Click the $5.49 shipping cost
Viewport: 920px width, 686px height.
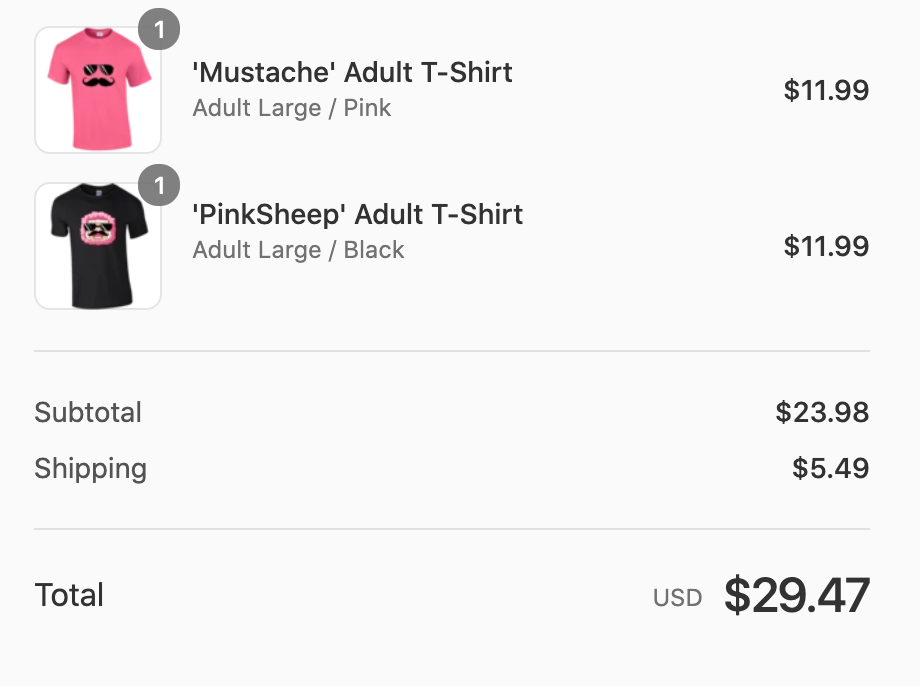[830, 469]
